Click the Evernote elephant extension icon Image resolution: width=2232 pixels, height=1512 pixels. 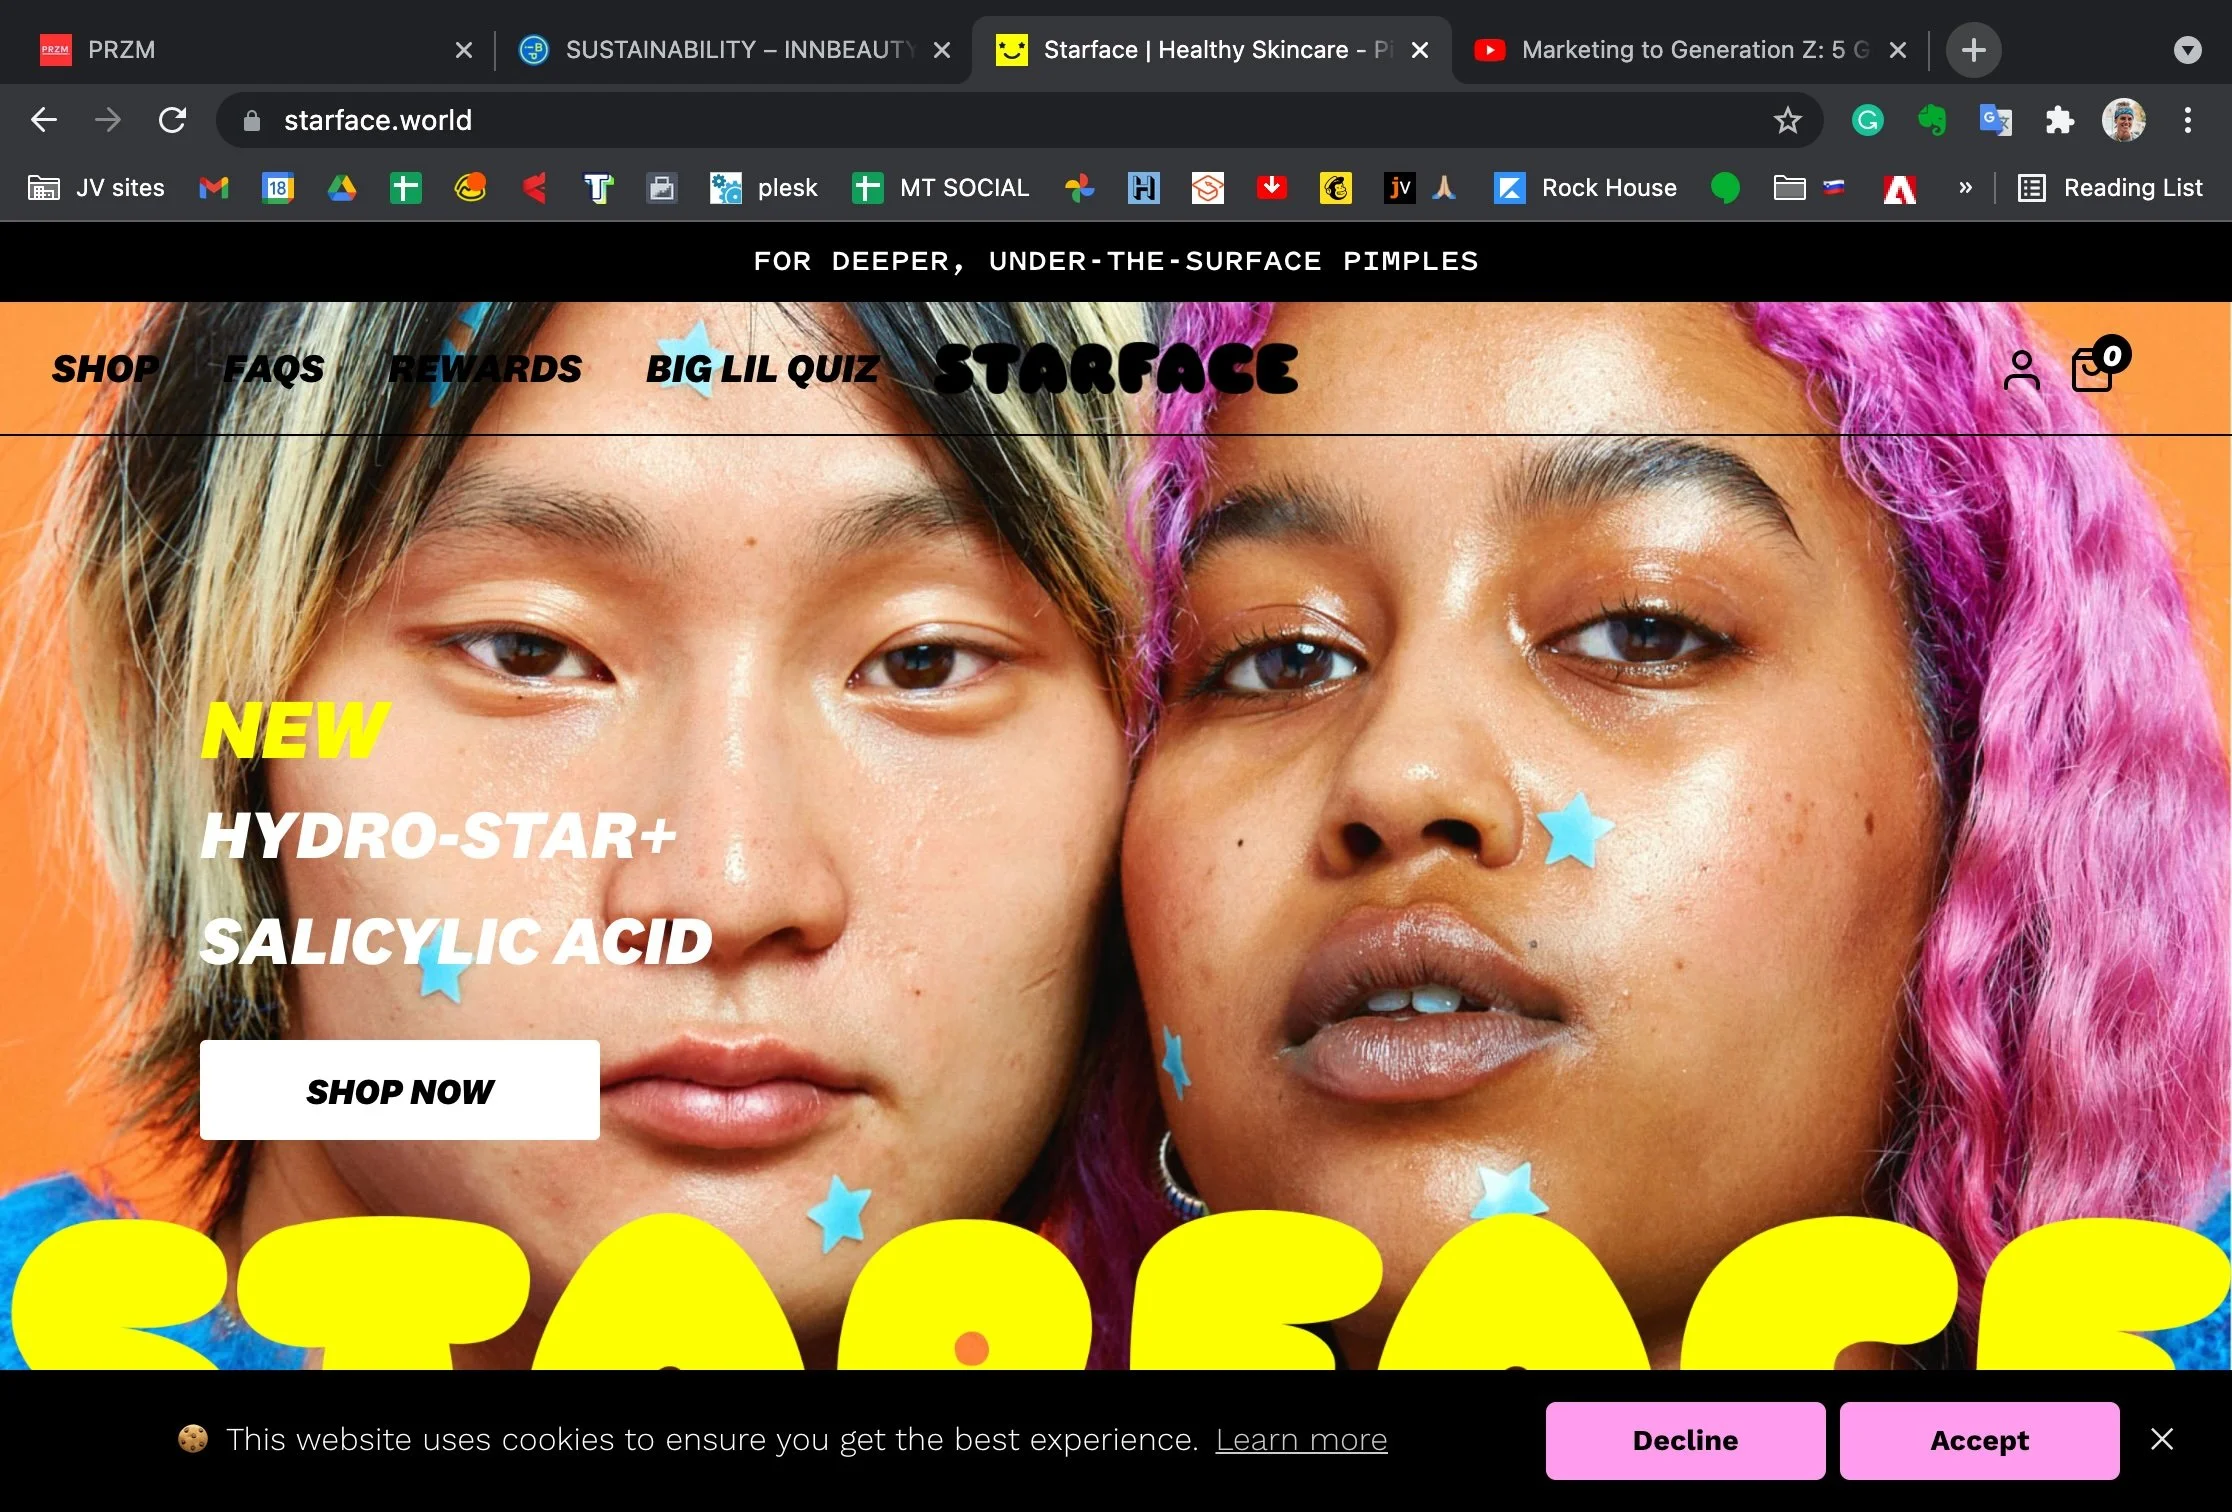coord(1931,121)
